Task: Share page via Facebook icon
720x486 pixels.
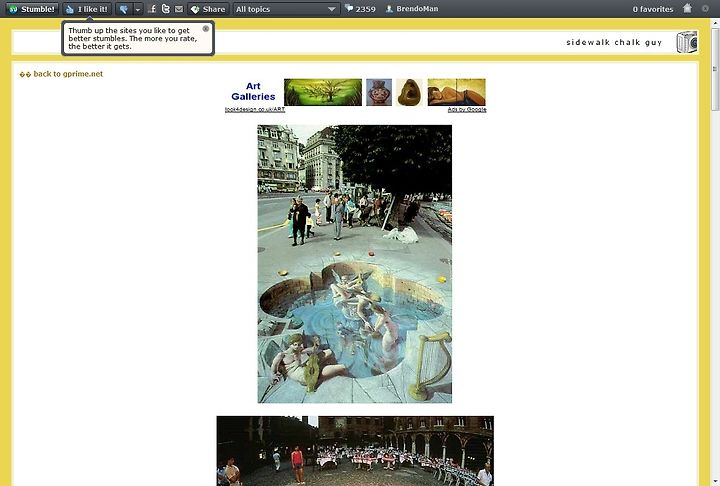Action: click(152, 8)
